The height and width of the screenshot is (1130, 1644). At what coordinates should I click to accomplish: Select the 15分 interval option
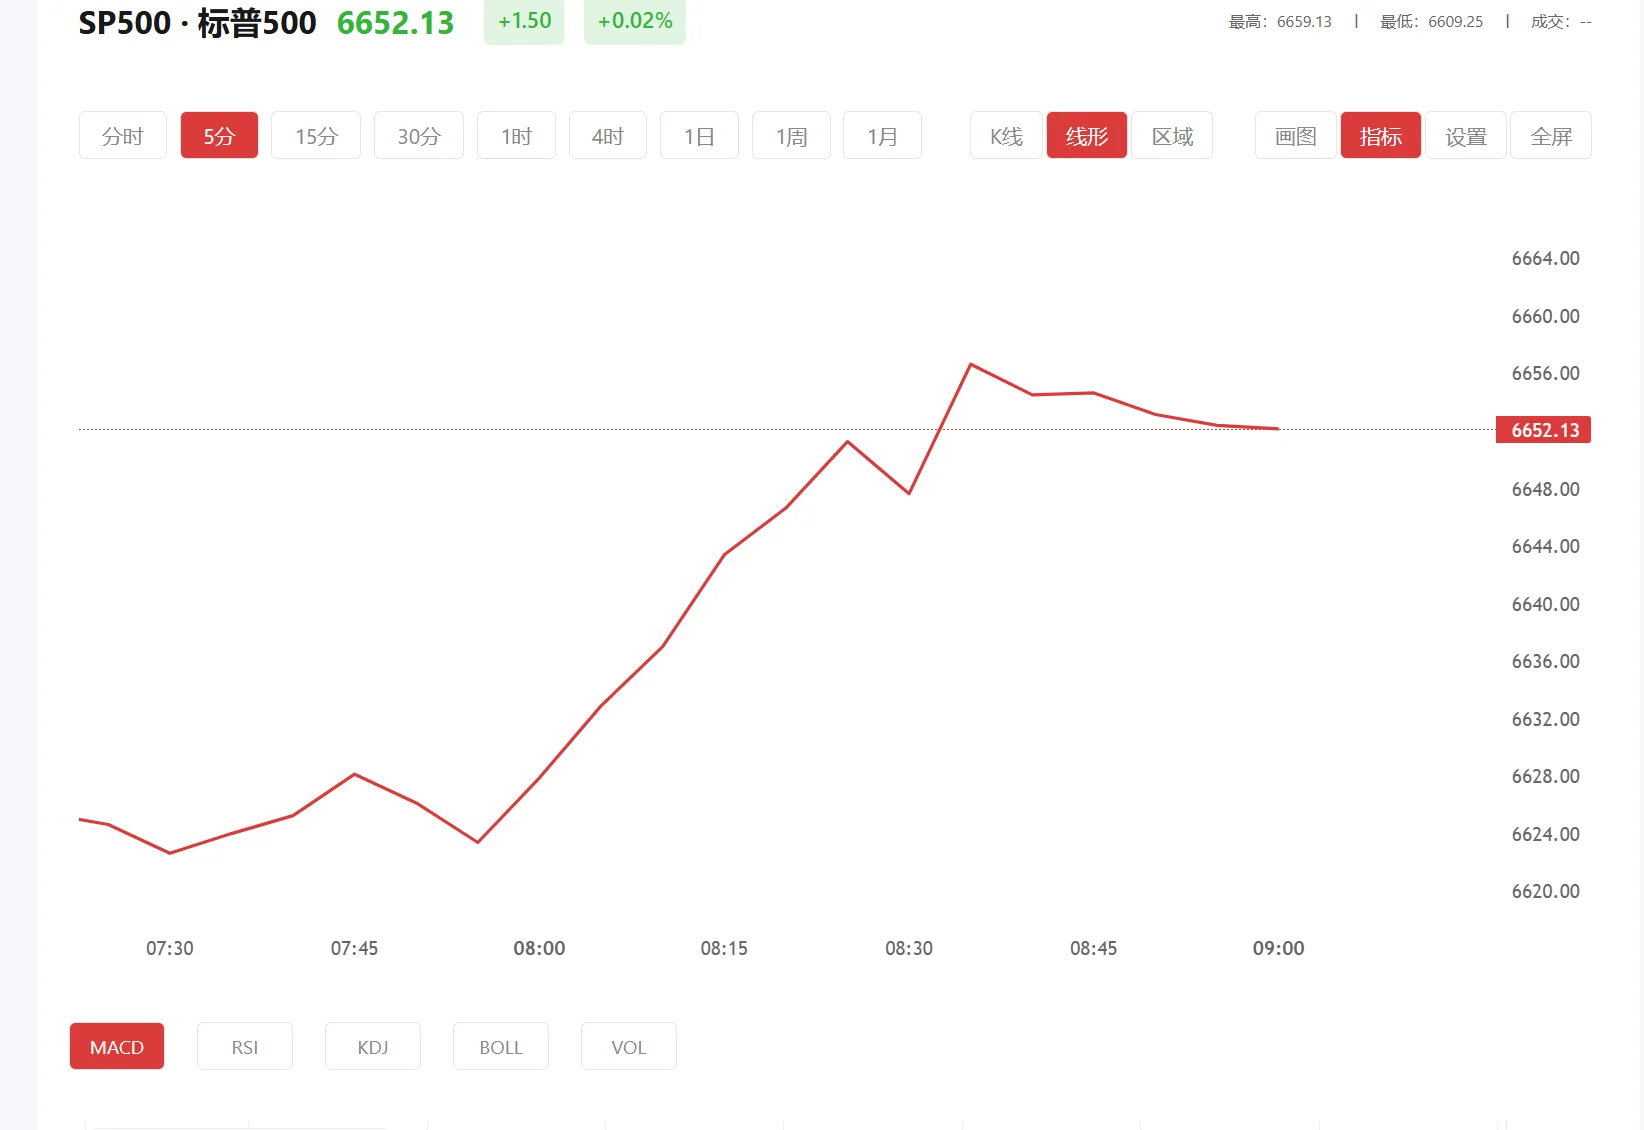[315, 135]
